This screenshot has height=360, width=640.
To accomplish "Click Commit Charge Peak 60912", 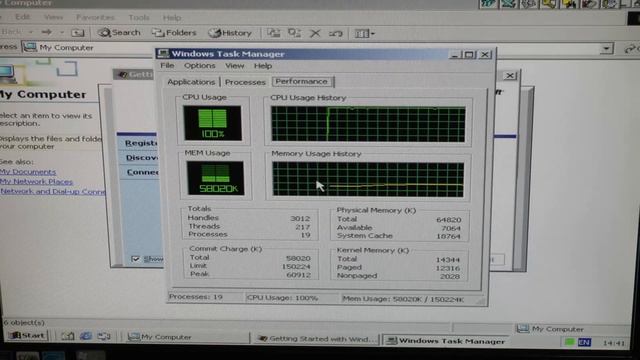I will coord(298,275).
